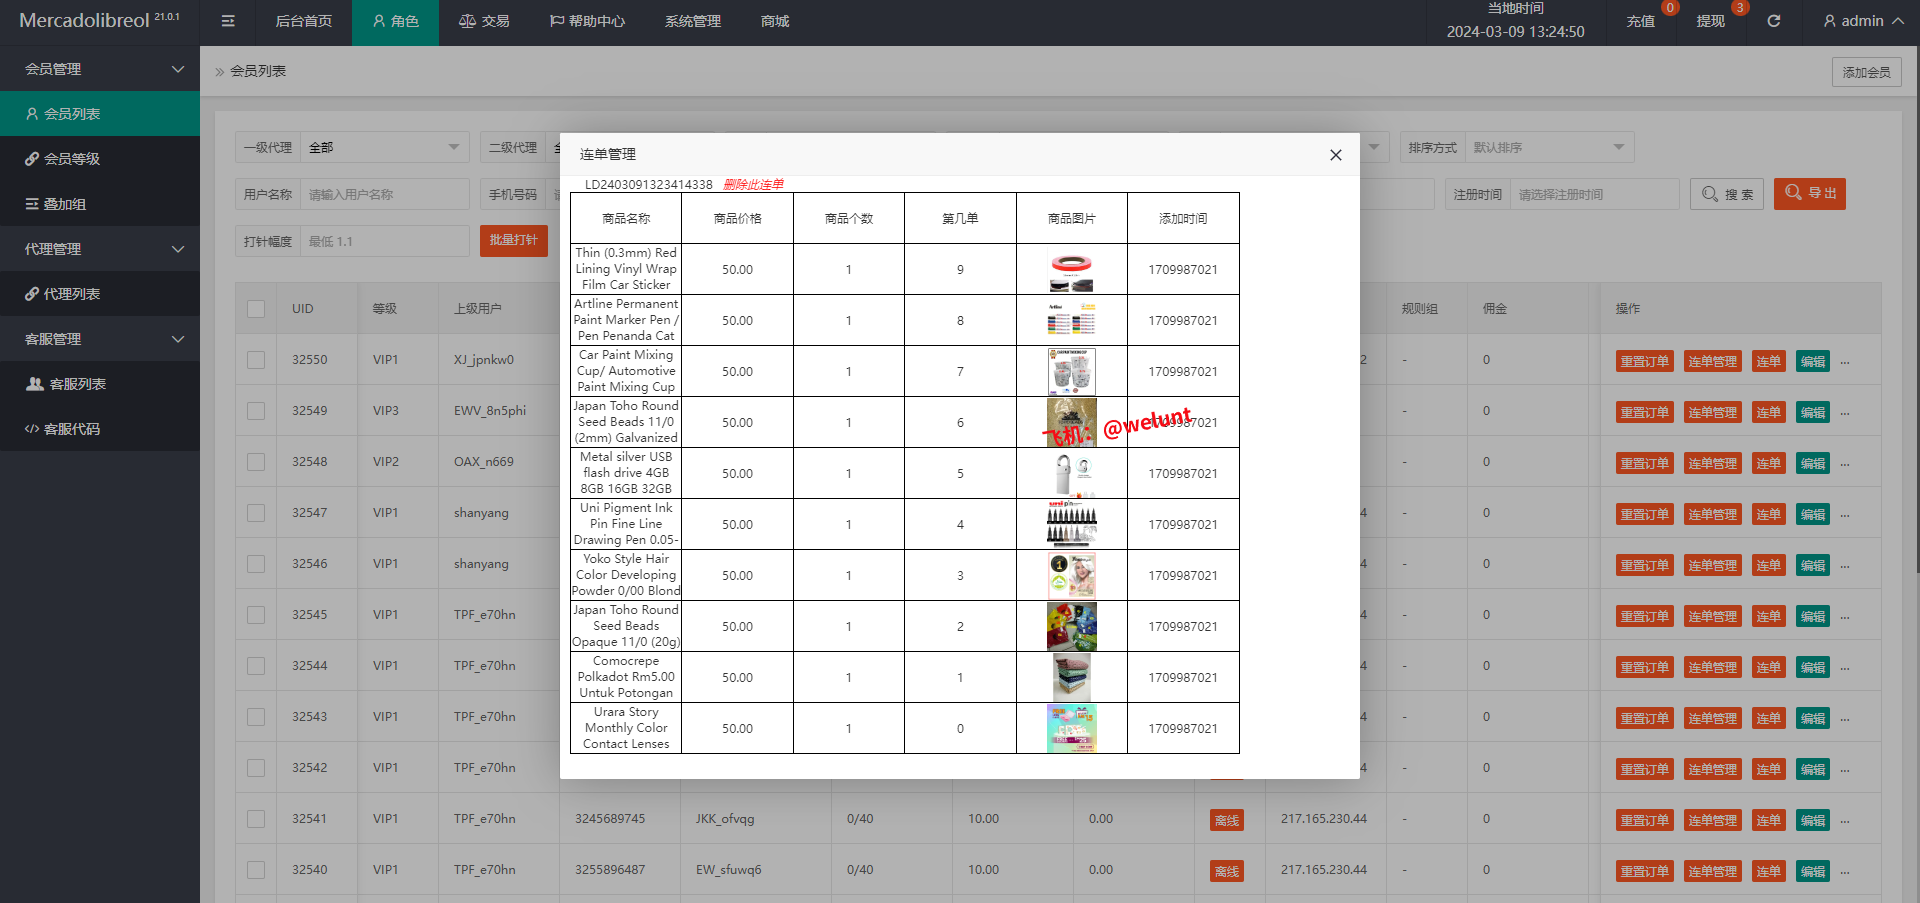Click the 充值 notification item

click(x=1640, y=21)
